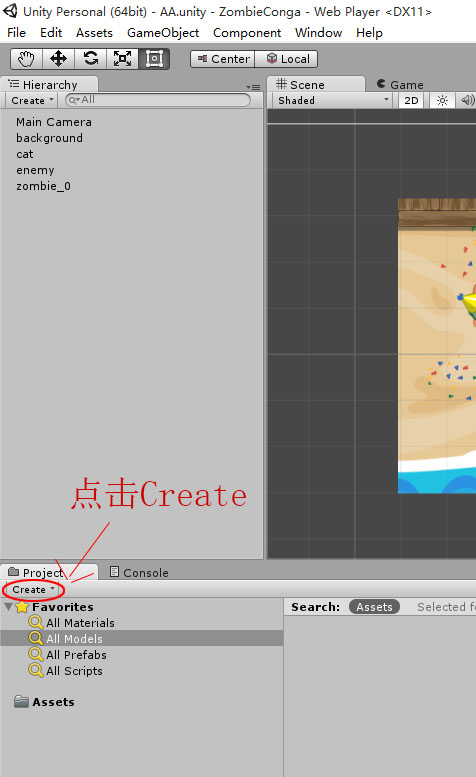
Task: Toggle 2D scene view mode
Action: tap(411, 101)
